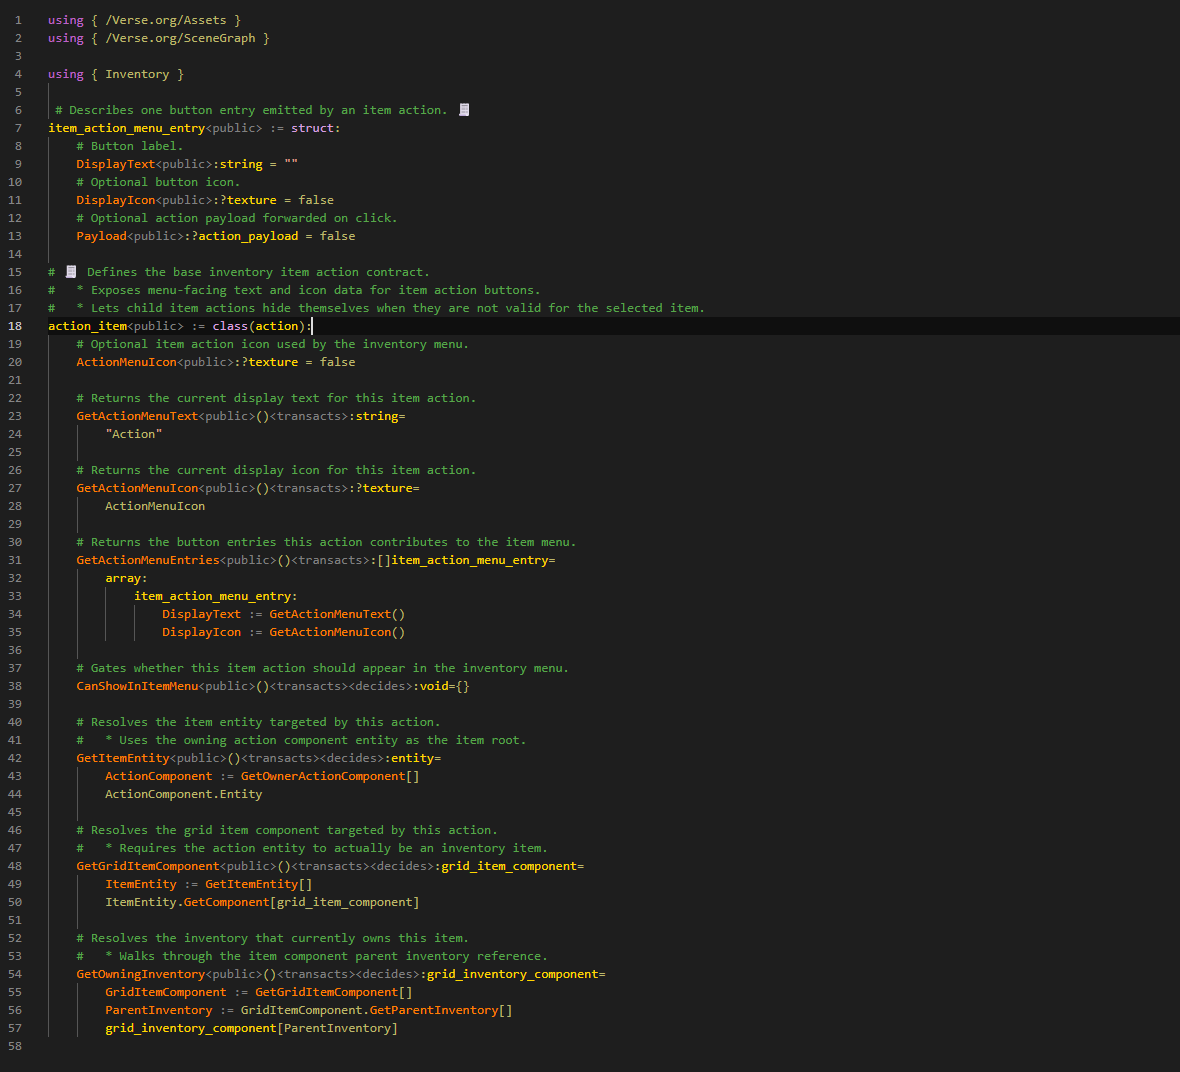
Task: Click 'GetOwnerActionComponent[]' call on line 43
Action: [330, 776]
